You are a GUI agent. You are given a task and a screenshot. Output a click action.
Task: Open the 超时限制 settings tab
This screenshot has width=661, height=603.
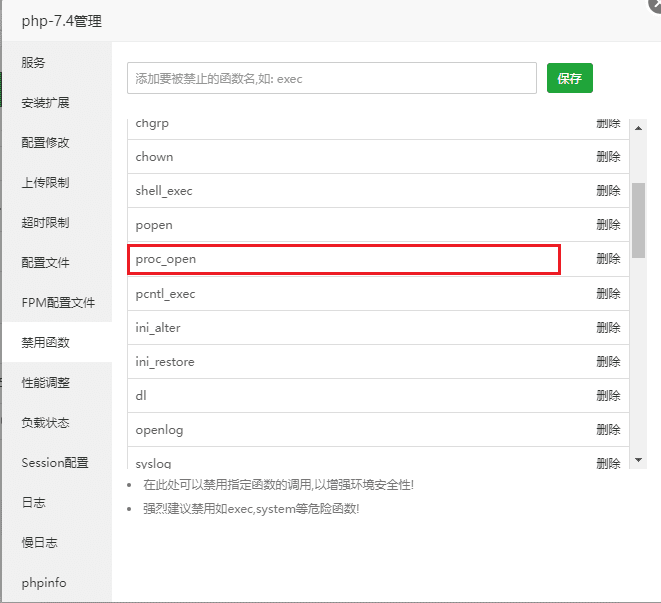[x=46, y=222]
